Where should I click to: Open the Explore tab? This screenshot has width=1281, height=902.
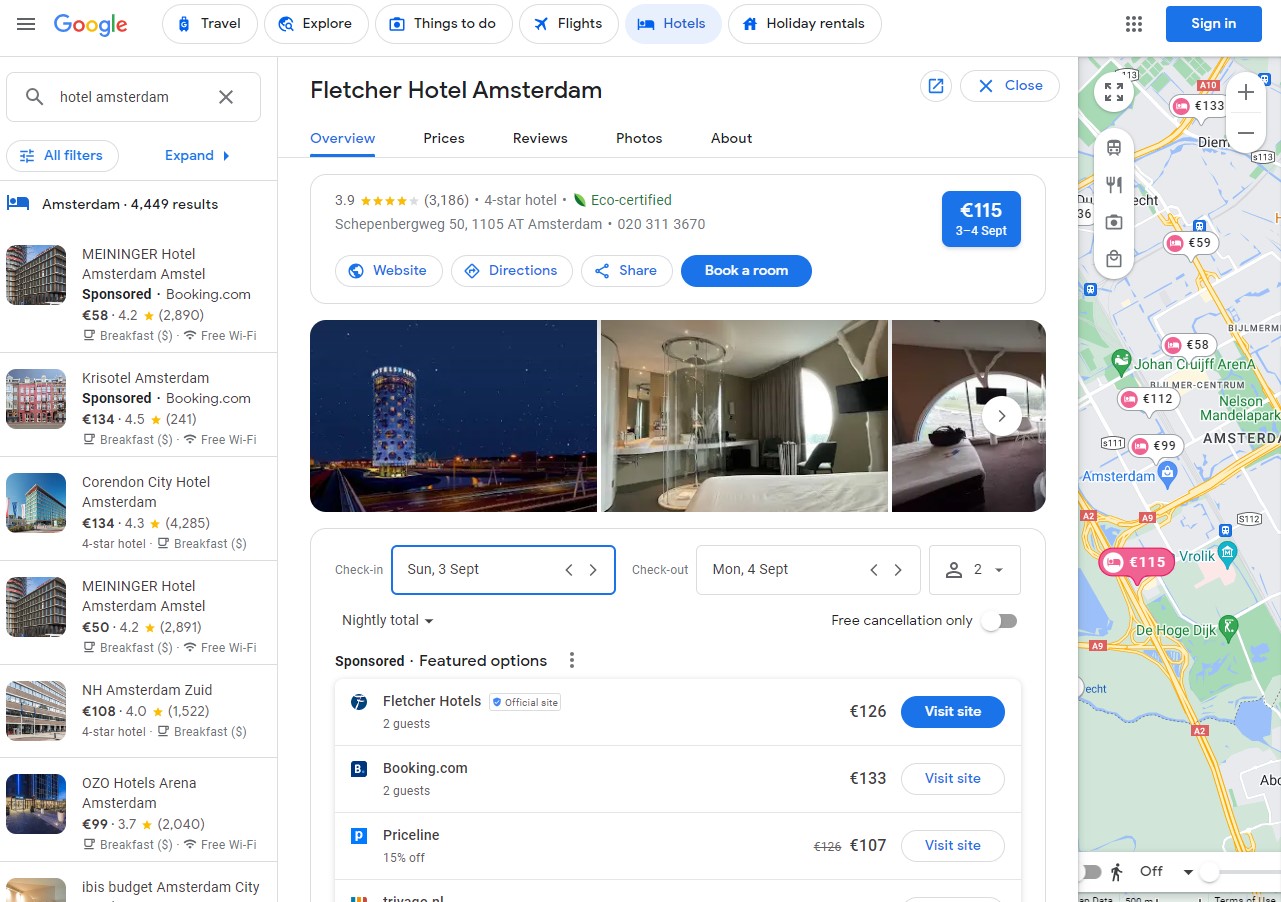(x=316, y=24)
